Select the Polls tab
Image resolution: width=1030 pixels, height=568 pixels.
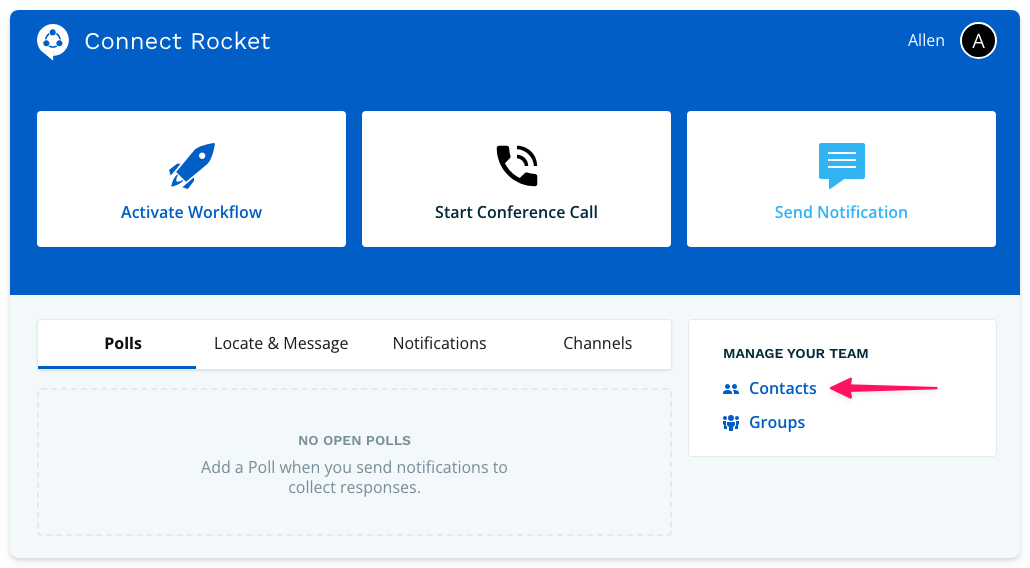pos(117,343)
